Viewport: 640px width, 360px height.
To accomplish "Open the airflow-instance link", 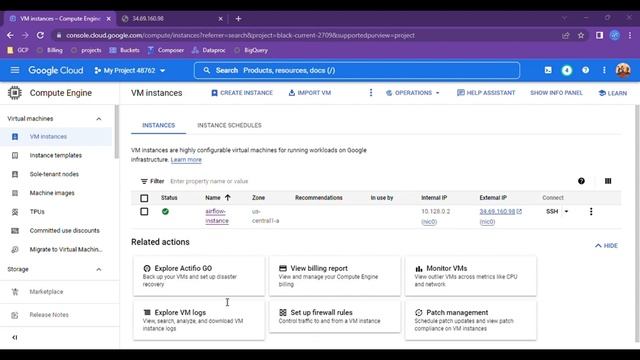I will click(x=217, y=216).
